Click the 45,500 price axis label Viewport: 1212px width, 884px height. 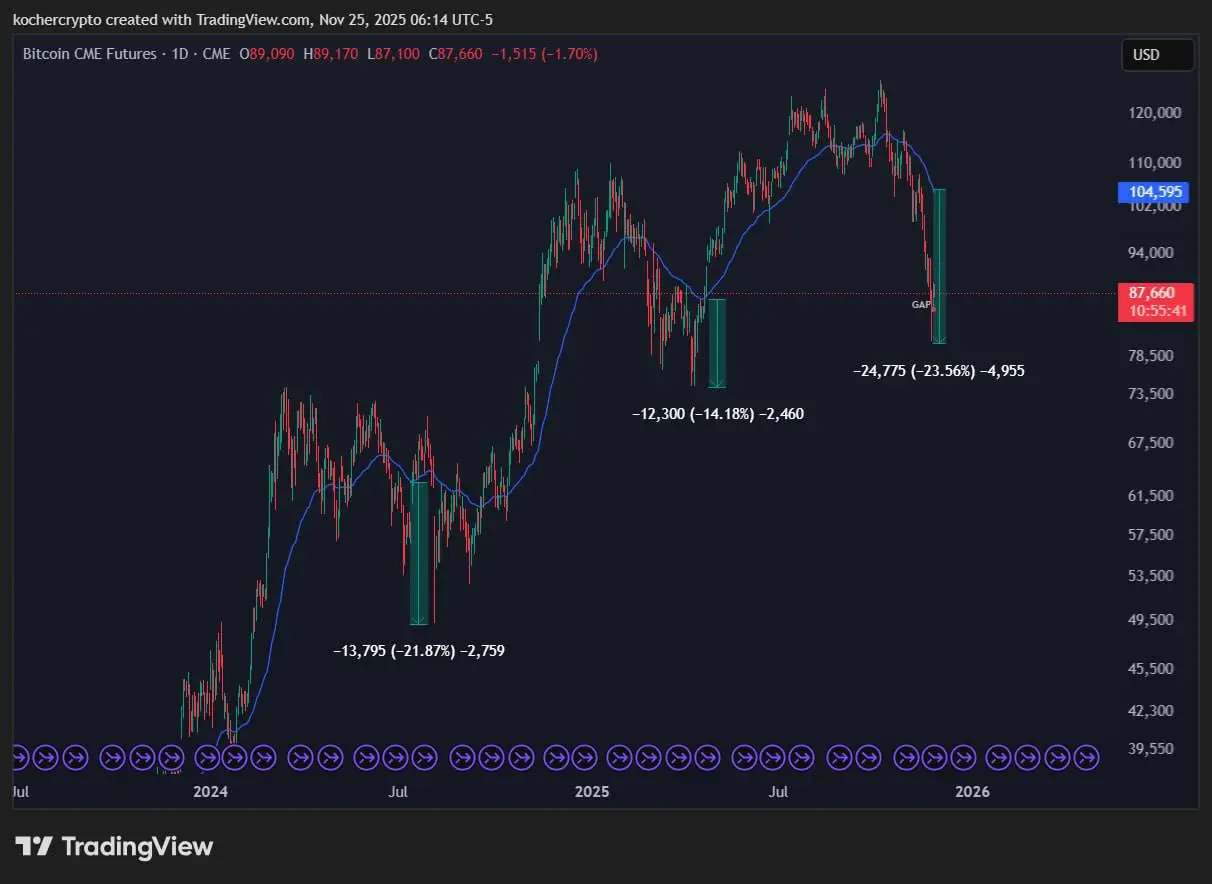[1153, 668]
